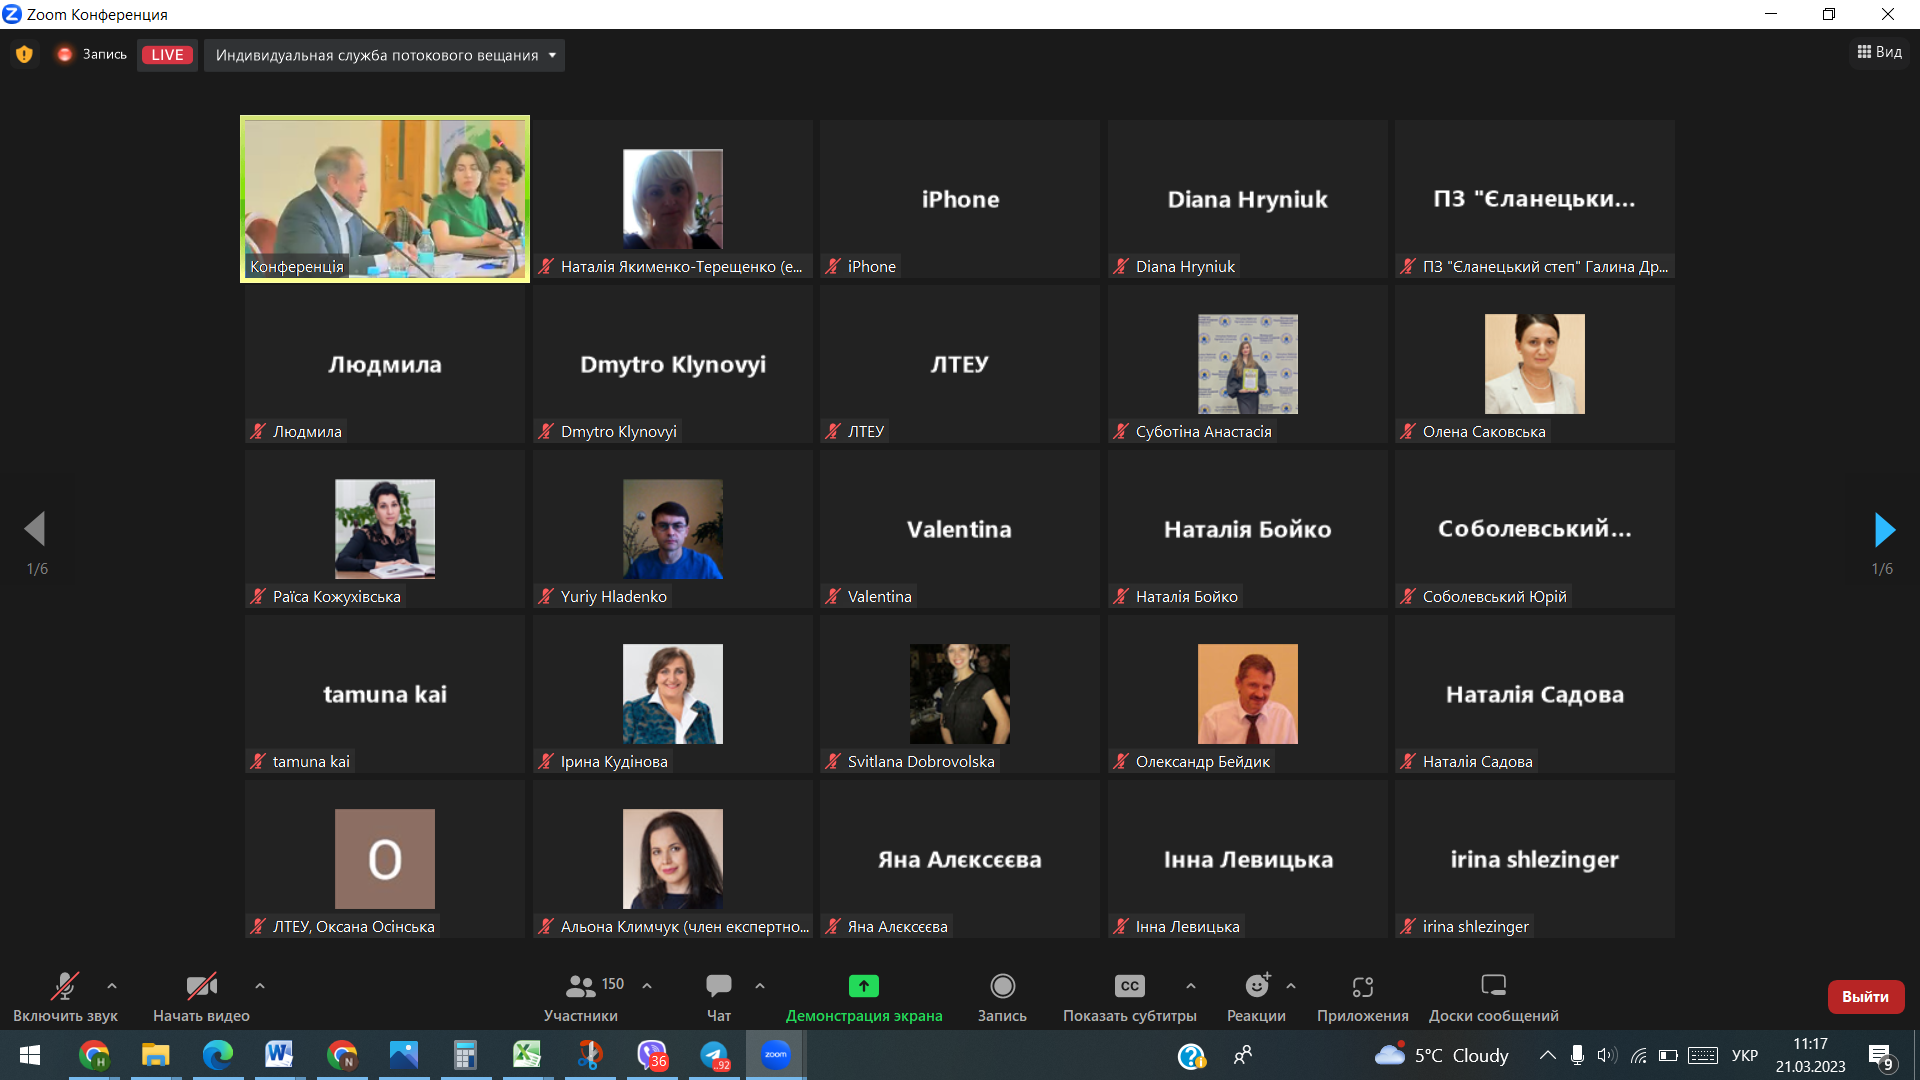1920x1080 pixels.
Task: Open the Вид view menu
Action: [1880, 52]
